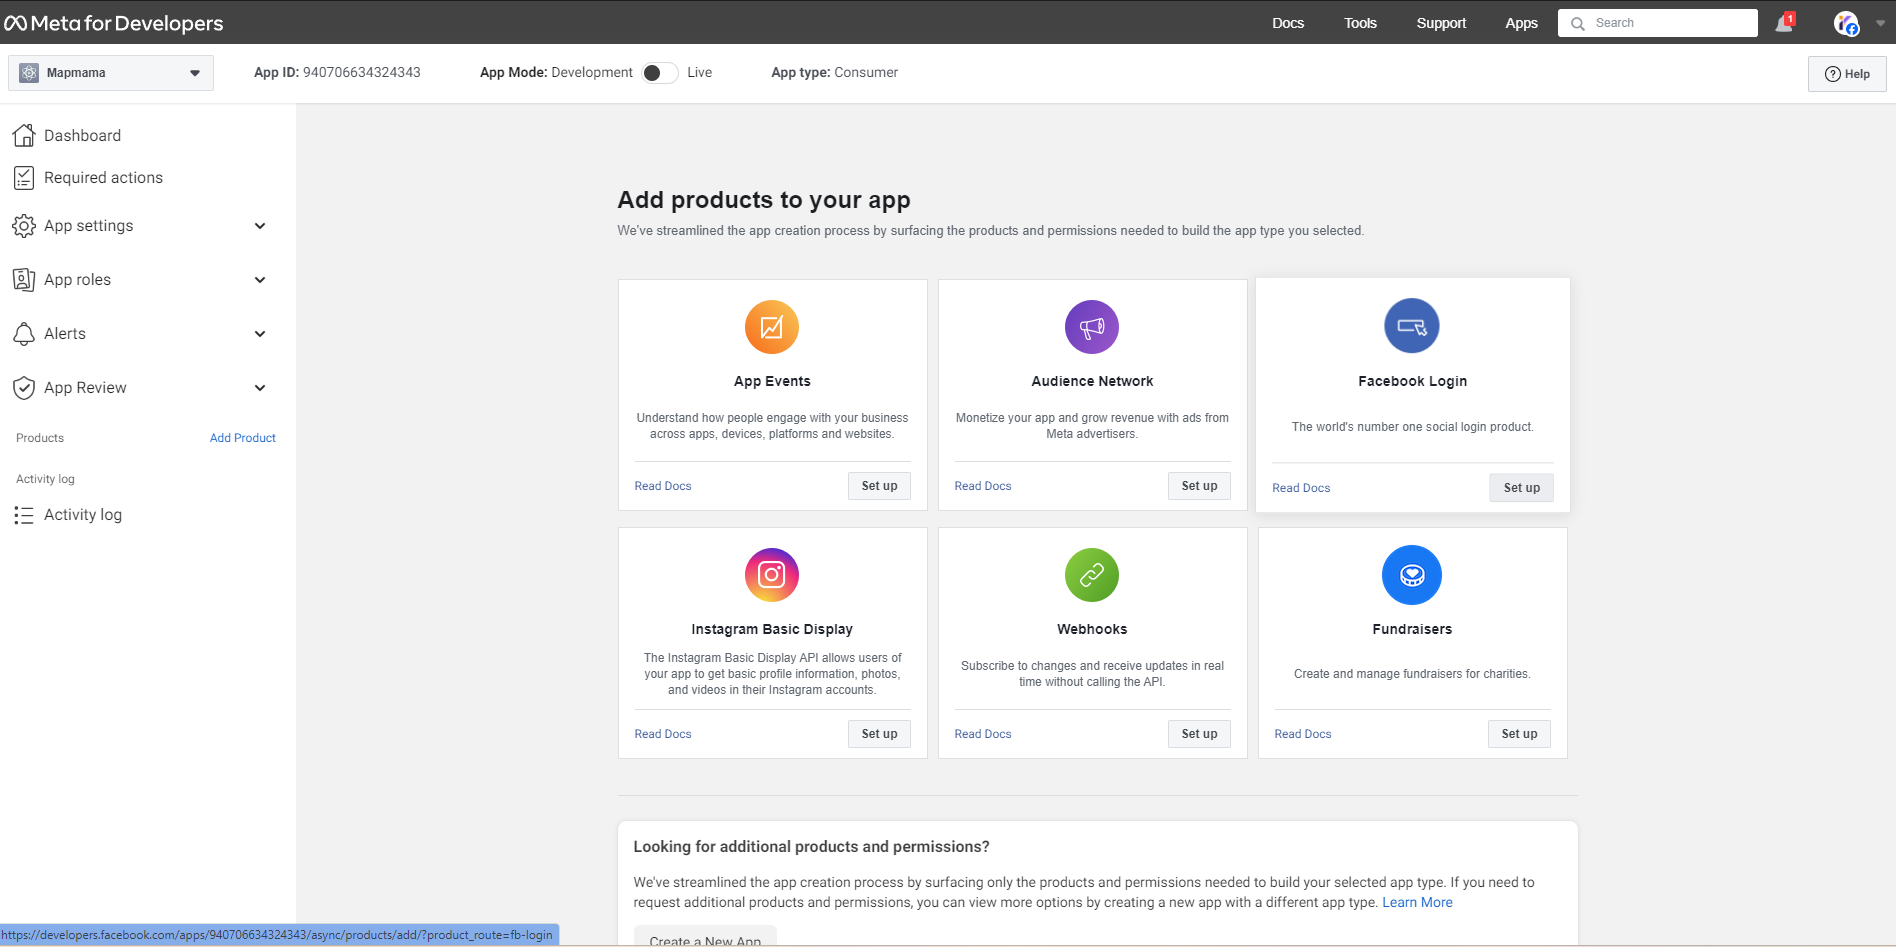Expand the Alerts section chevron
1896x947 pixels.
260,334
